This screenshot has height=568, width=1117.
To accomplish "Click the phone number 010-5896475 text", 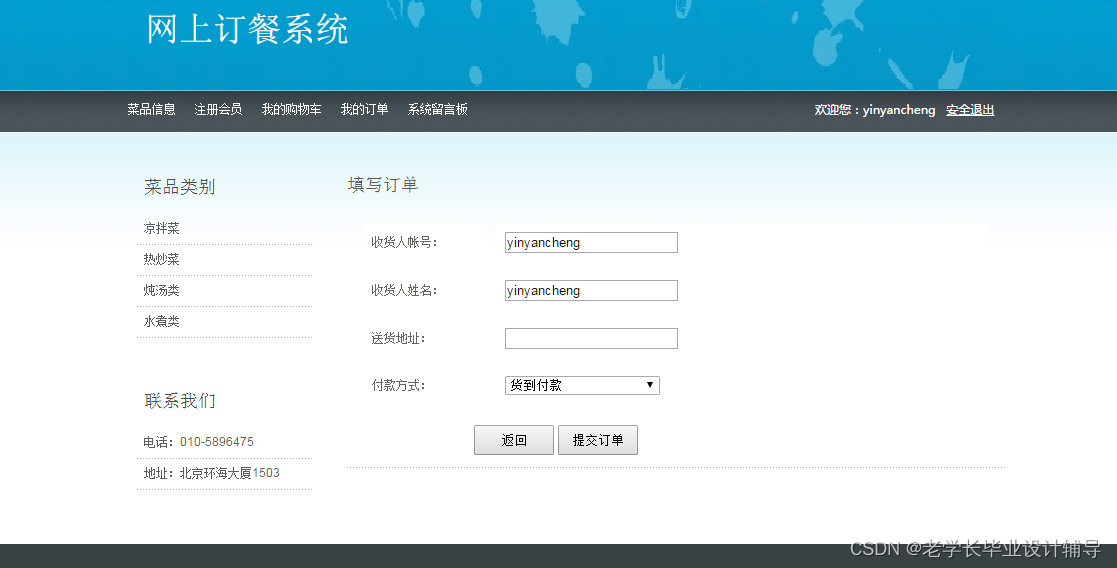I will (x=217, y=442).
